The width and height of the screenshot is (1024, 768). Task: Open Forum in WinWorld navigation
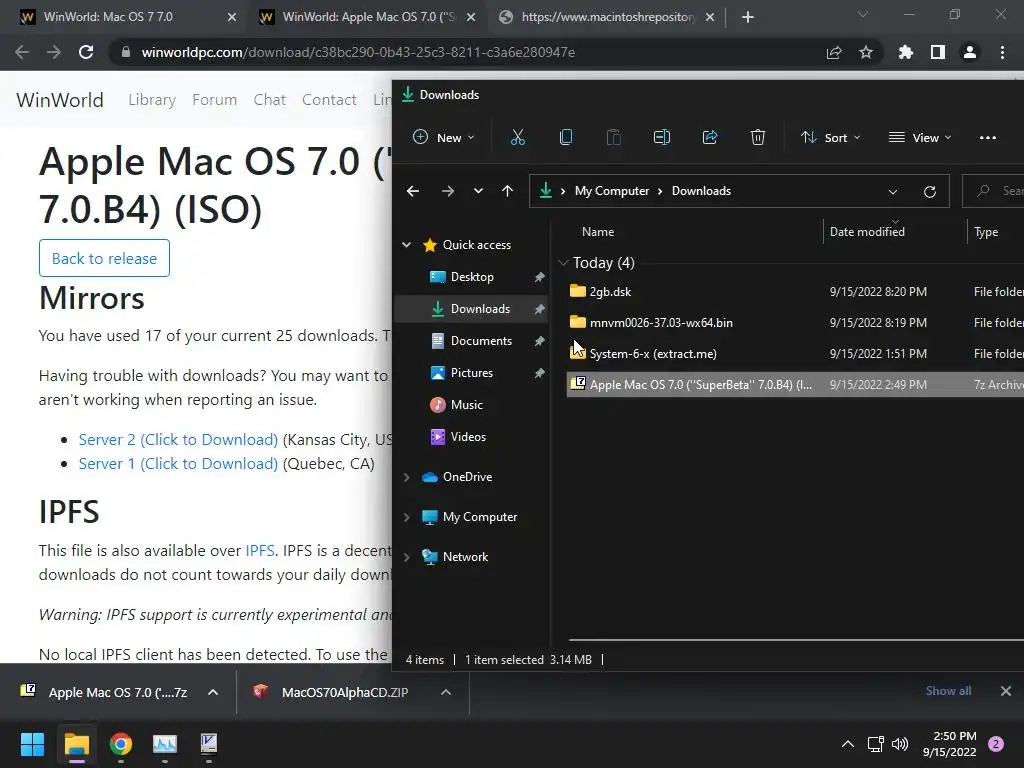tap(214, 100)
